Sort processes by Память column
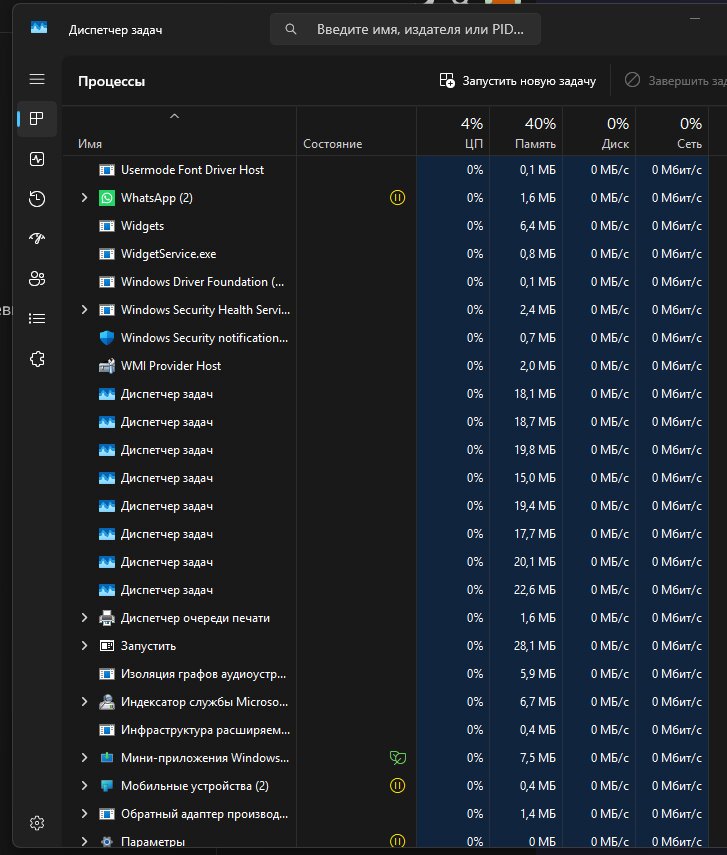Viewport: 727px width, 855px height. coord(525,133)
